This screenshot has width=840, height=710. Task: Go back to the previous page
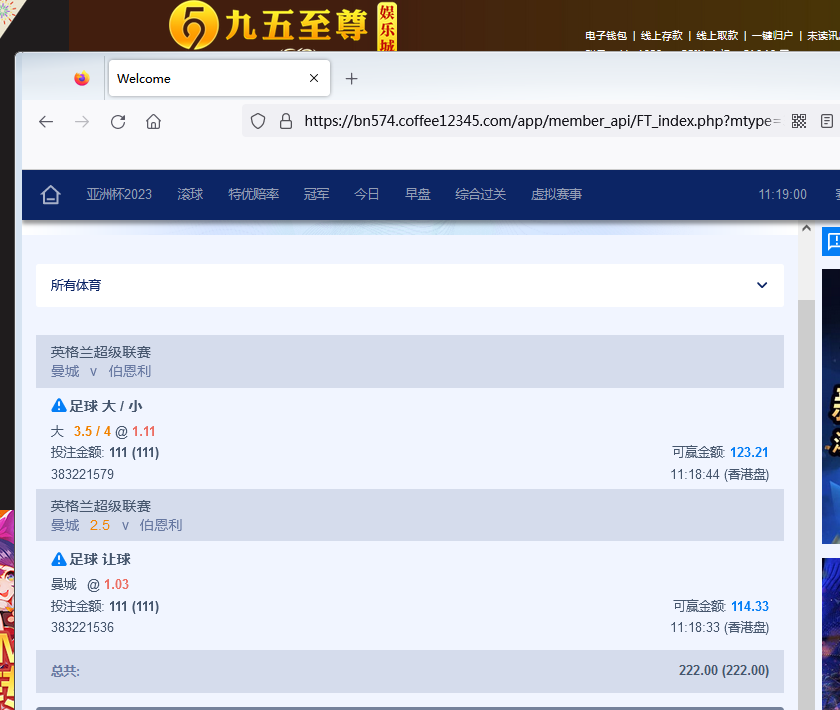click(x=46, y=122)
